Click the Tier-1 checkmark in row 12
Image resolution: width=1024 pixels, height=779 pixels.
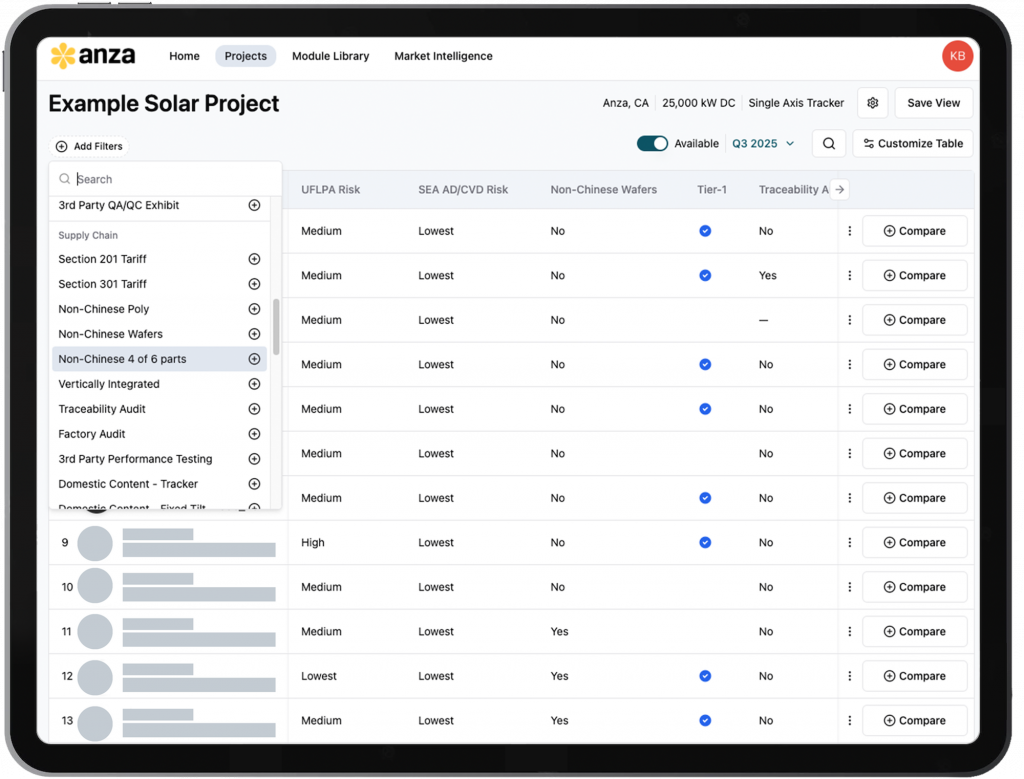pos(705,676)
